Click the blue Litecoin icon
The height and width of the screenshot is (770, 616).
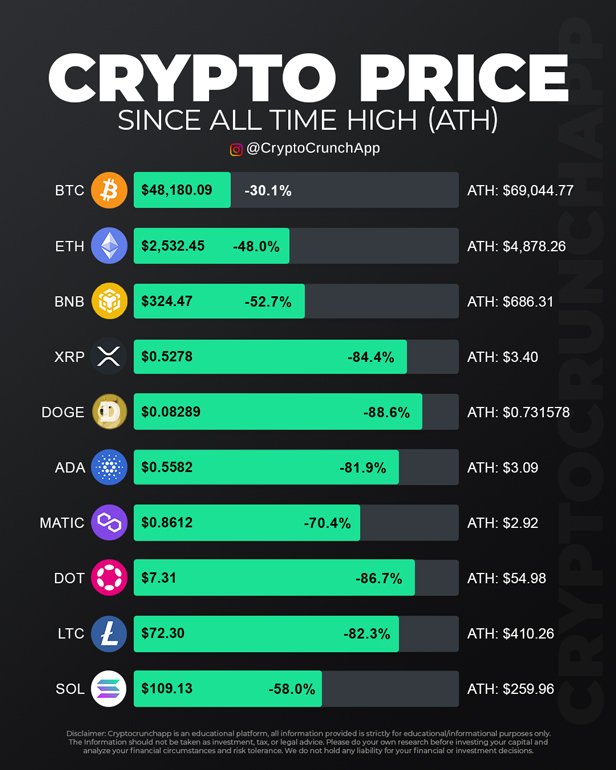click(109, 633)
